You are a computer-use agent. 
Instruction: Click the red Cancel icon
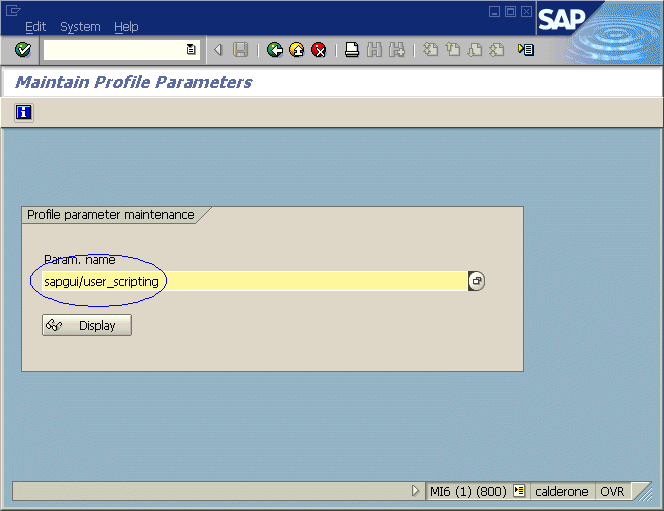point(319,50)
